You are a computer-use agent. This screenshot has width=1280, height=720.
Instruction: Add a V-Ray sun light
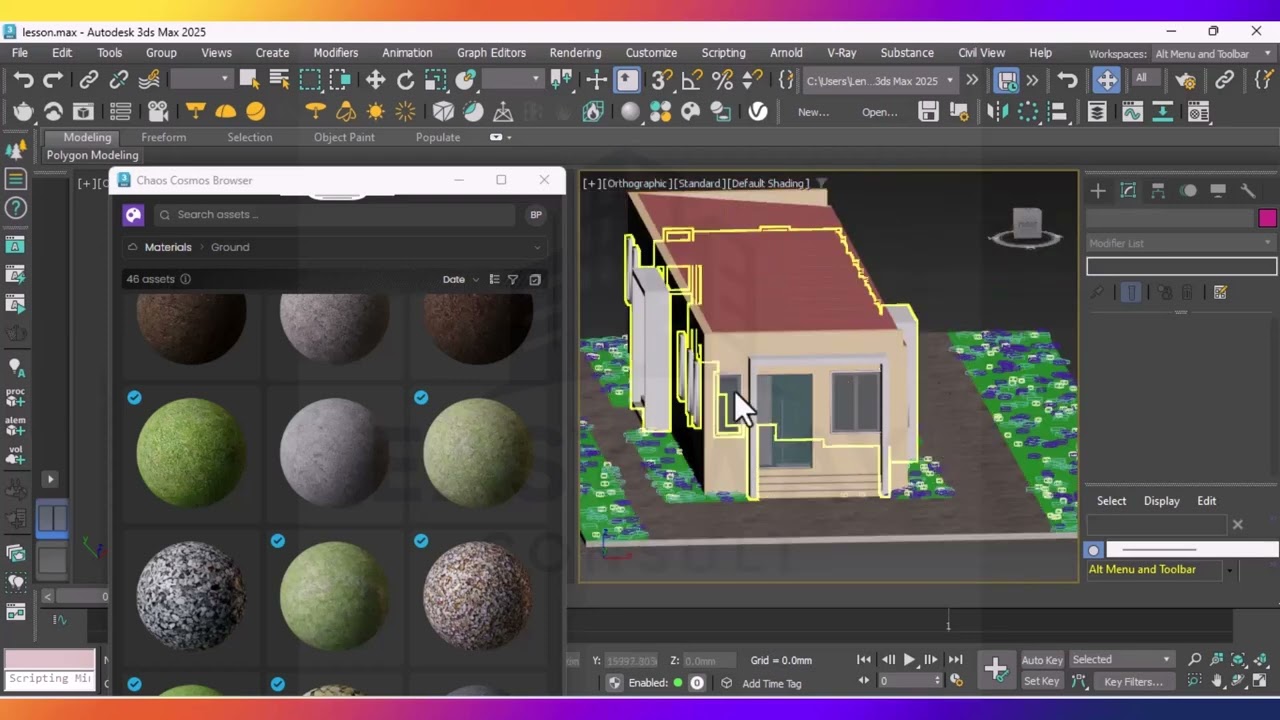375,112
